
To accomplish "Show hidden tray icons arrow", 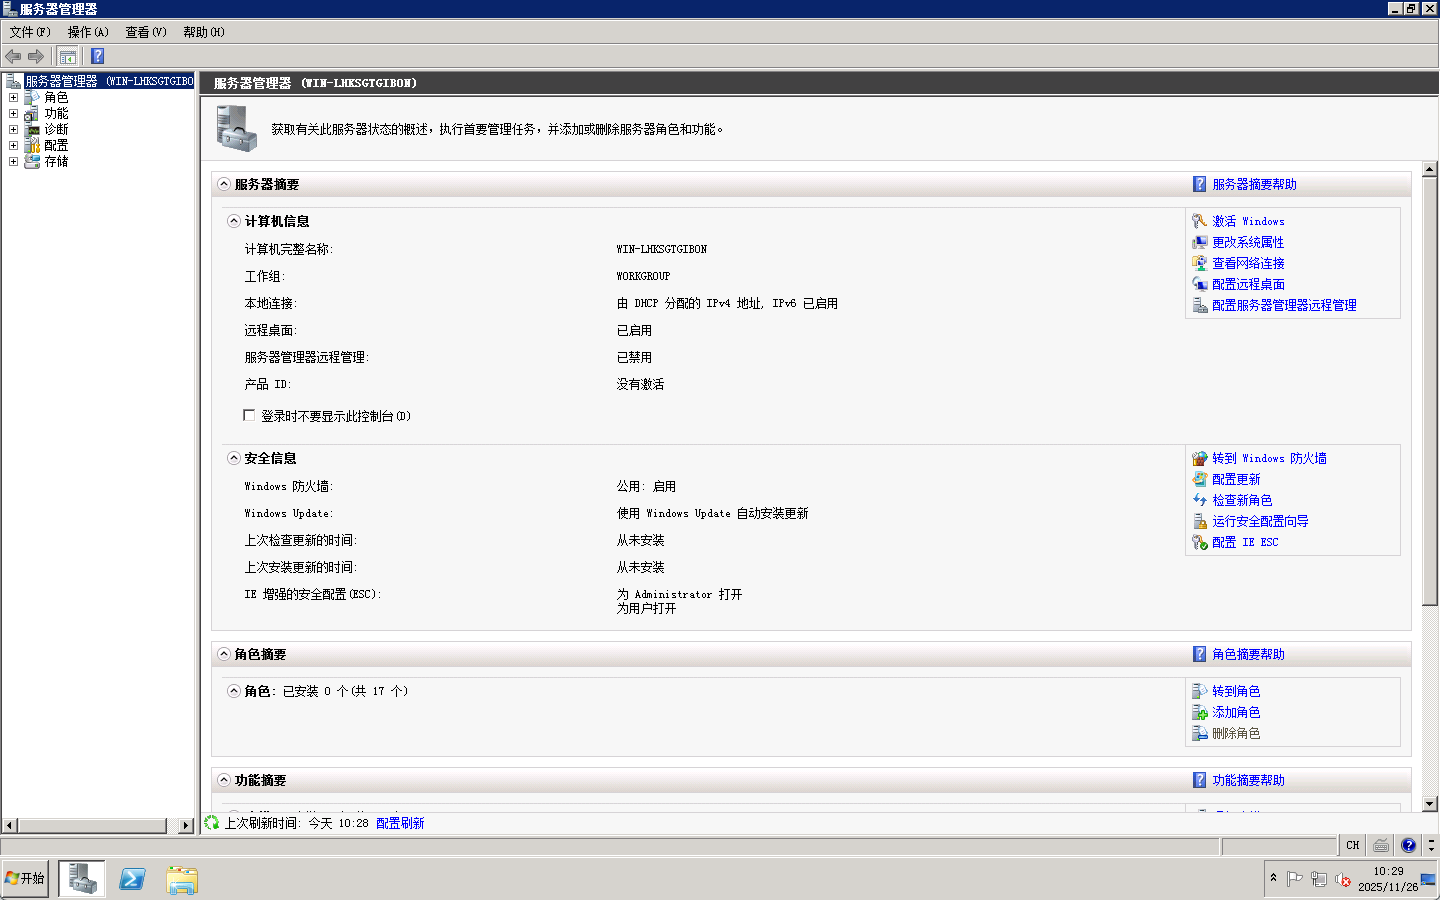I will (x=1273, y=878).
